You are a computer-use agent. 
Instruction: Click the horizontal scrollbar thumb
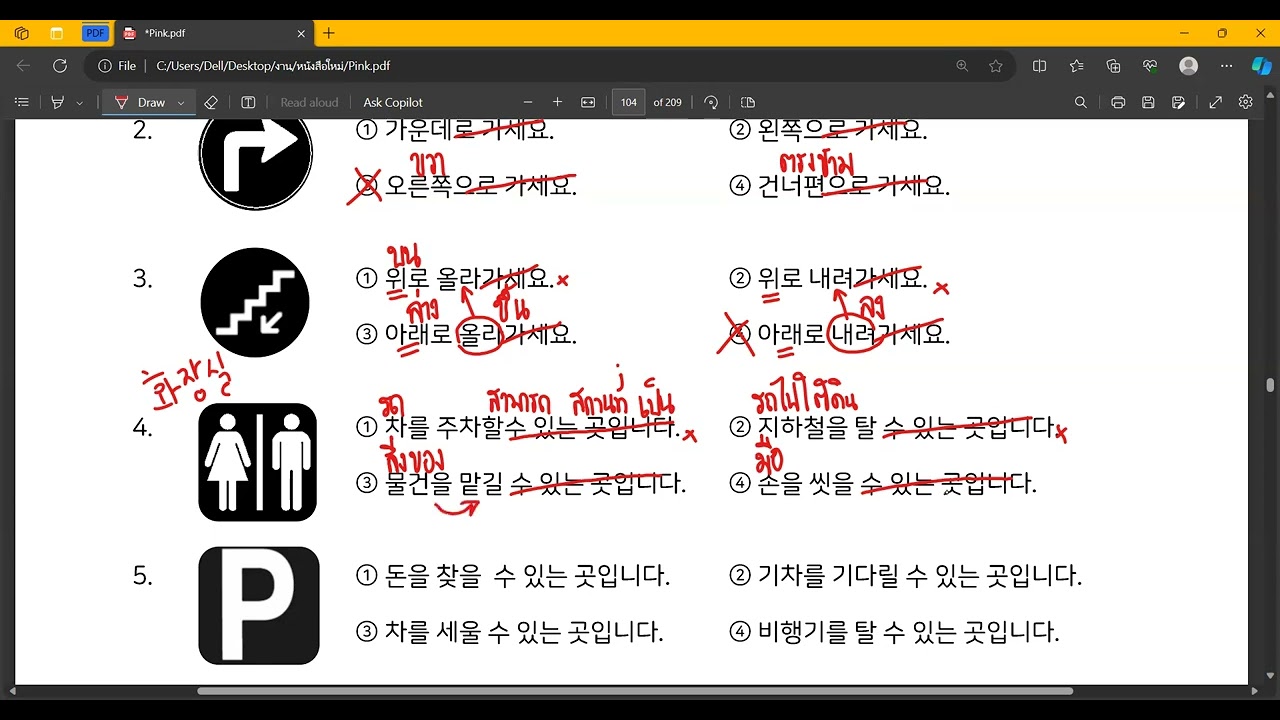[x=635, y=691]
